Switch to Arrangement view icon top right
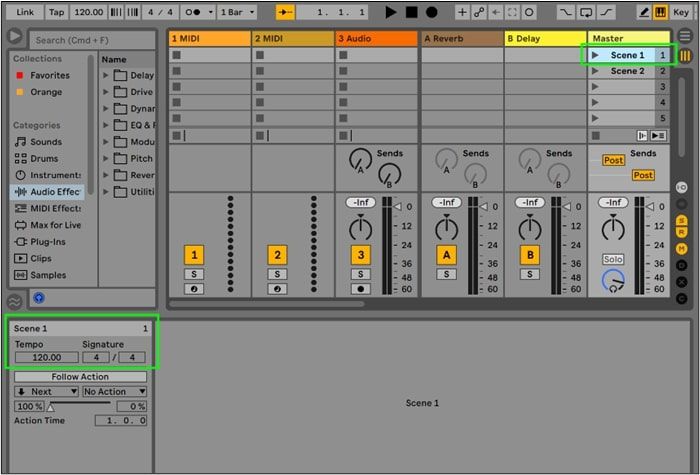 tap(685, 35)
